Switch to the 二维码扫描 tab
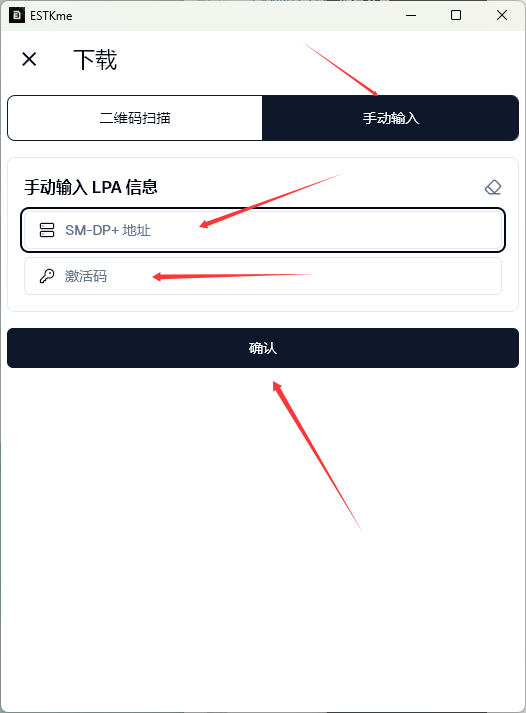The image size is (526, 713). 135,118
